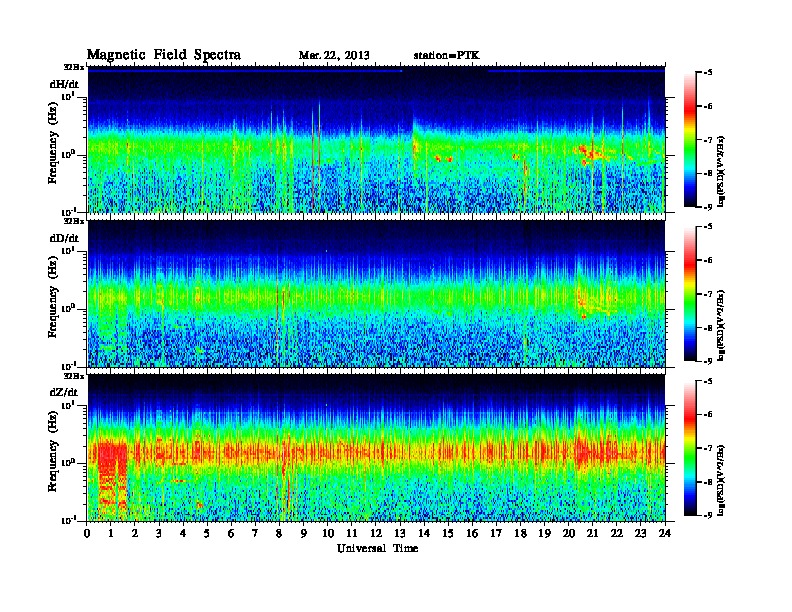Click the hour 14 tick label on the time axis

(x=424, y=534)
